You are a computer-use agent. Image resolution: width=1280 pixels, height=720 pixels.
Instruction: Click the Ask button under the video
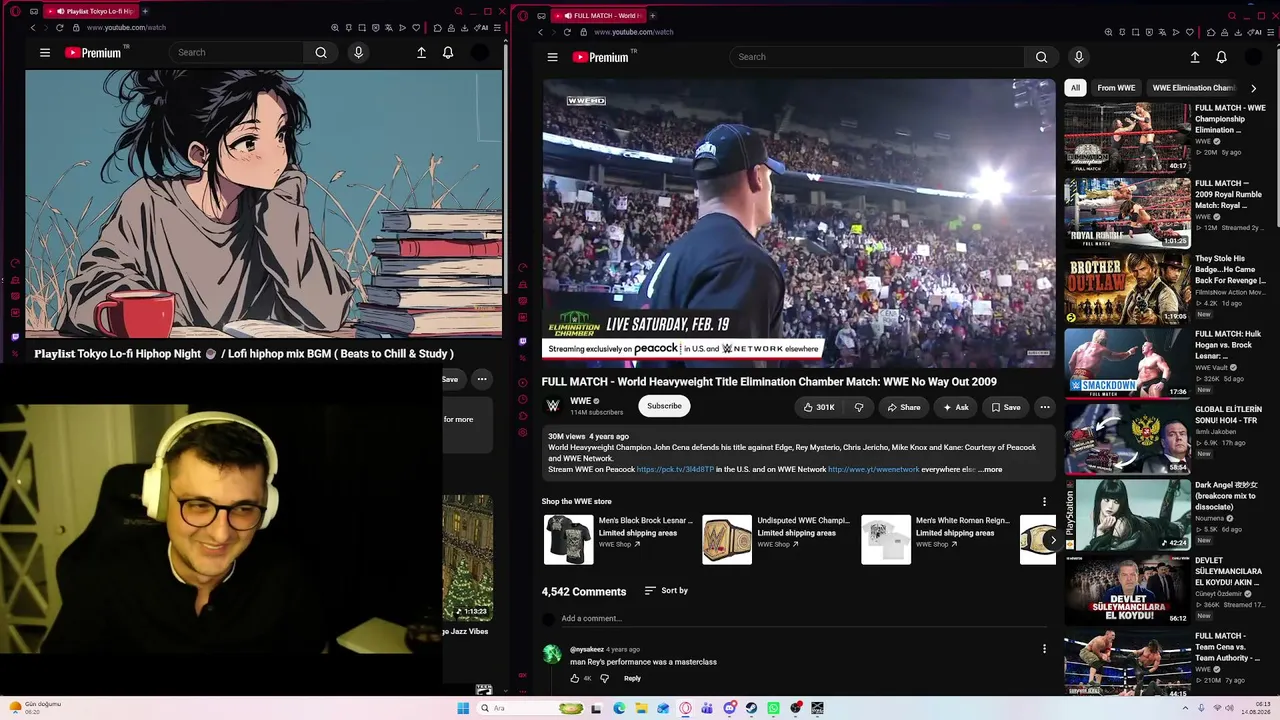(955, 407)
